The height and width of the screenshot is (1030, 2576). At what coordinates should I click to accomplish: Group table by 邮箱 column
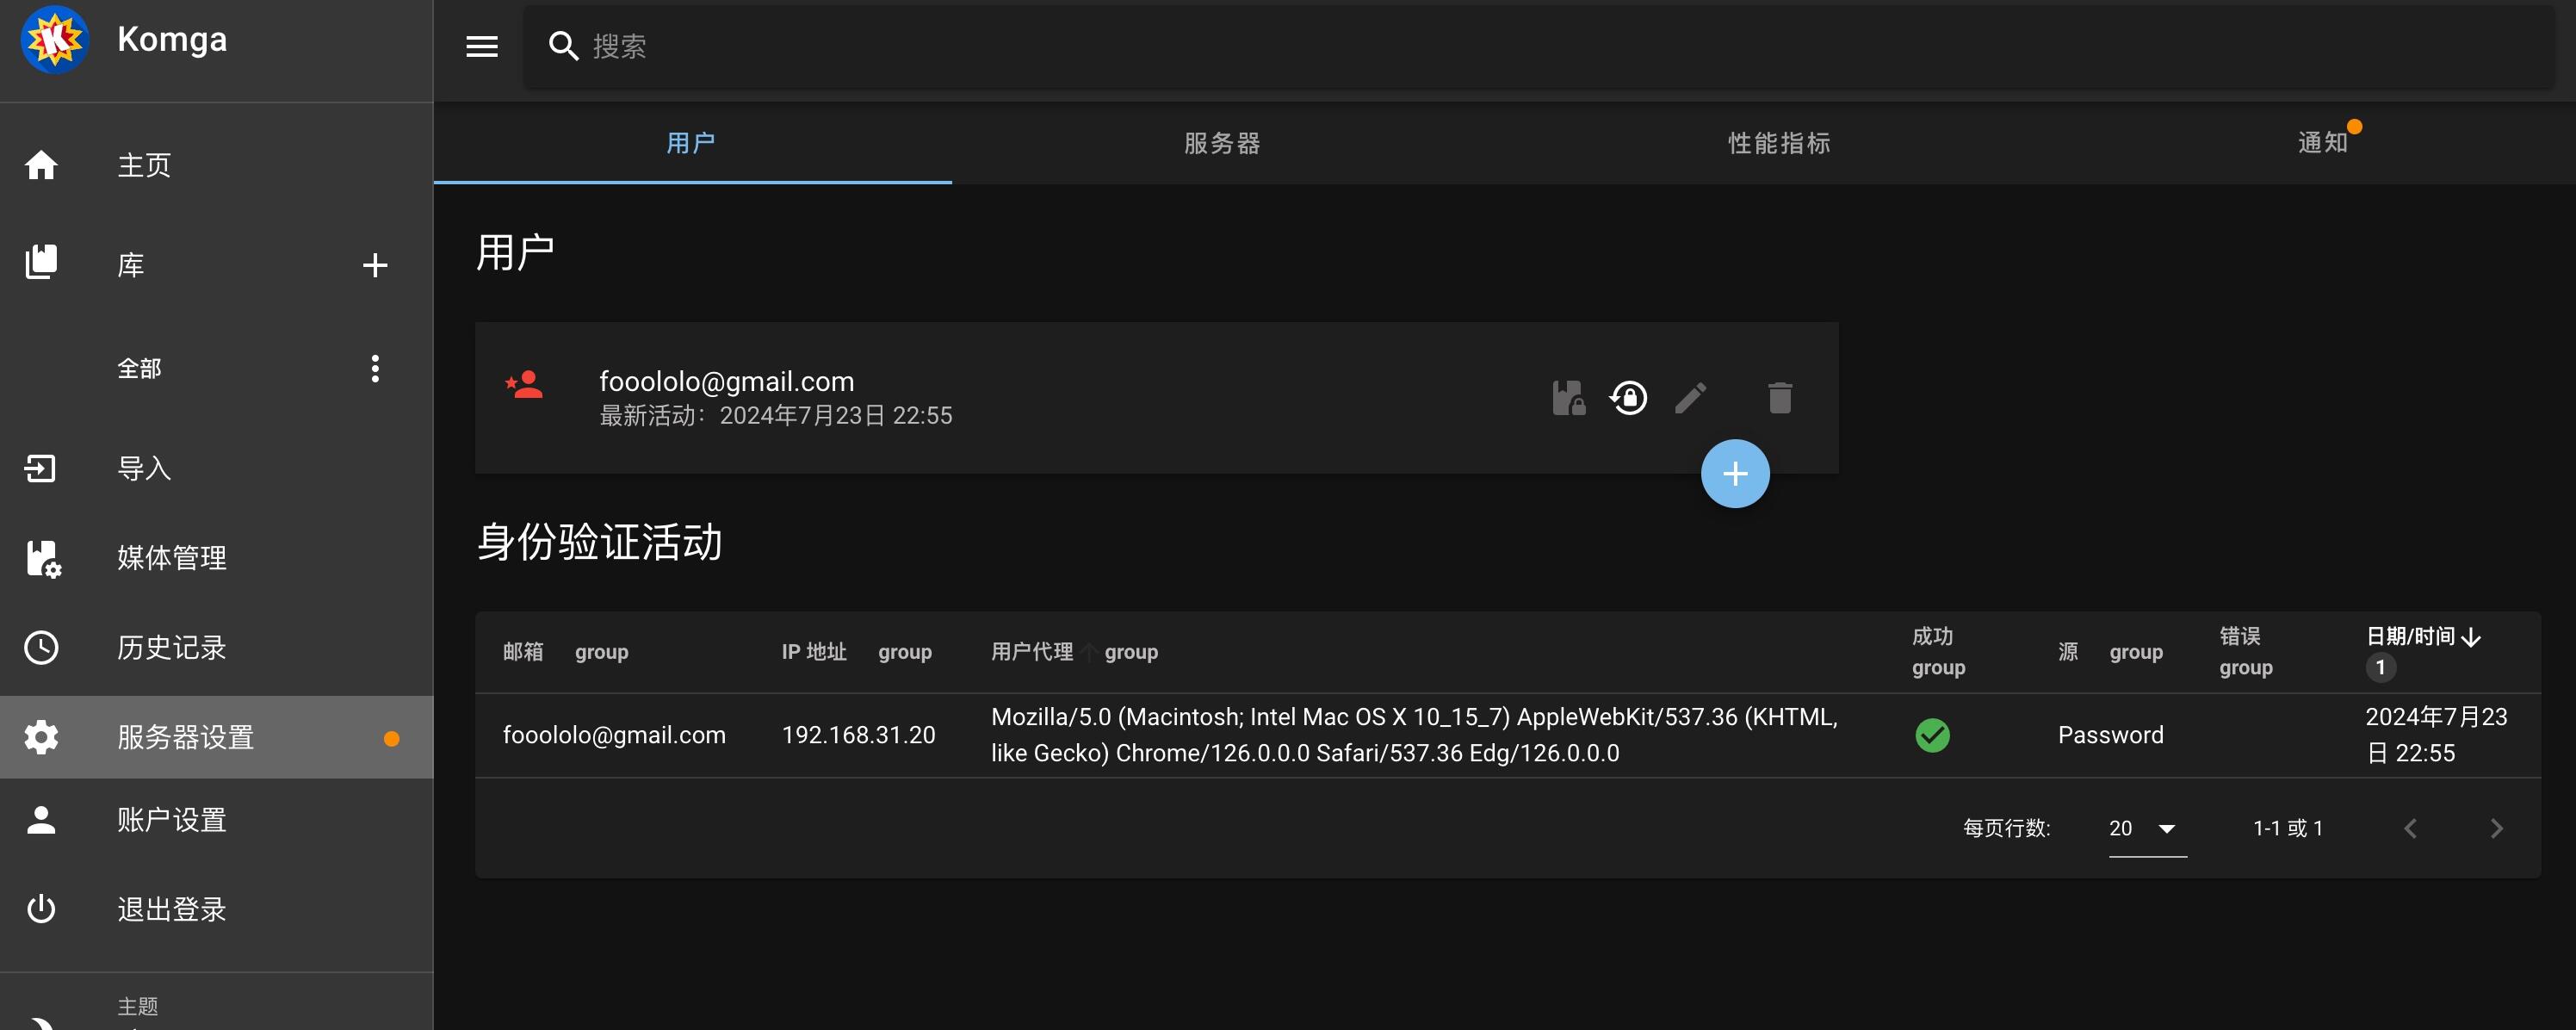(601, 653)
